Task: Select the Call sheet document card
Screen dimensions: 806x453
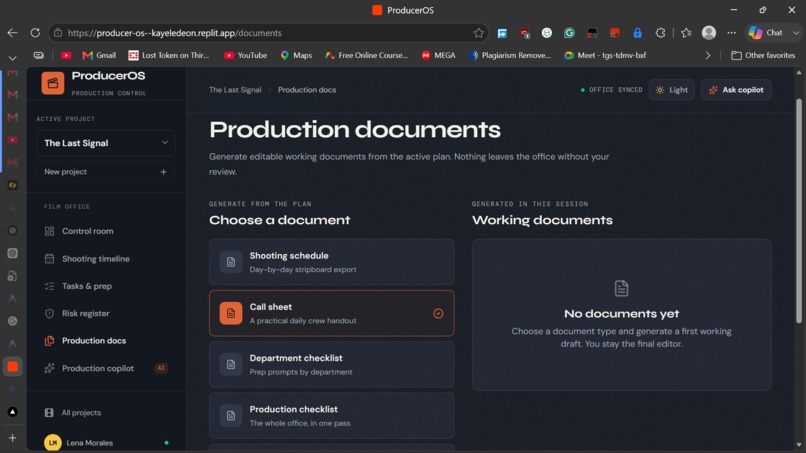Action: (332, 313)
